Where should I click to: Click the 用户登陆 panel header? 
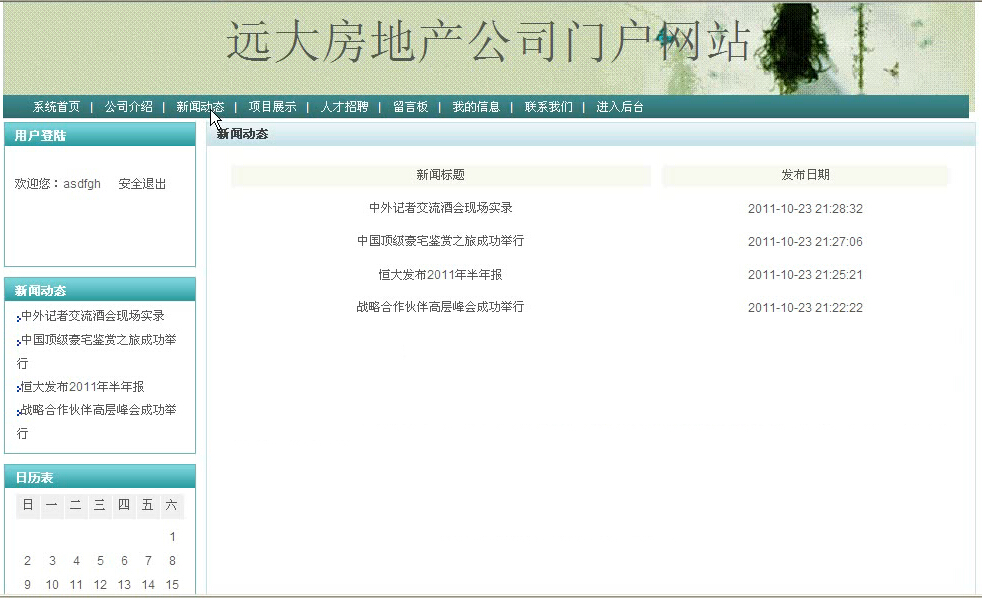(x=100, y=135)
